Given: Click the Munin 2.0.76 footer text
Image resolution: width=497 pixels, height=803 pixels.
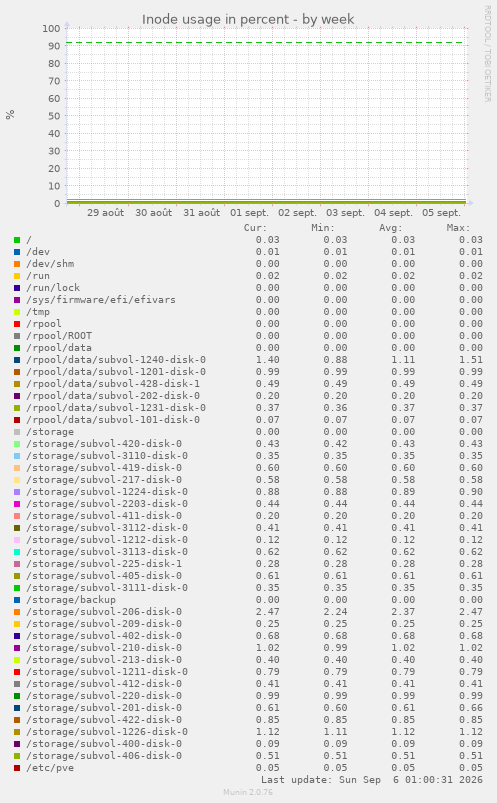Looking at the screenshot, I should click(x=248, y=792).
